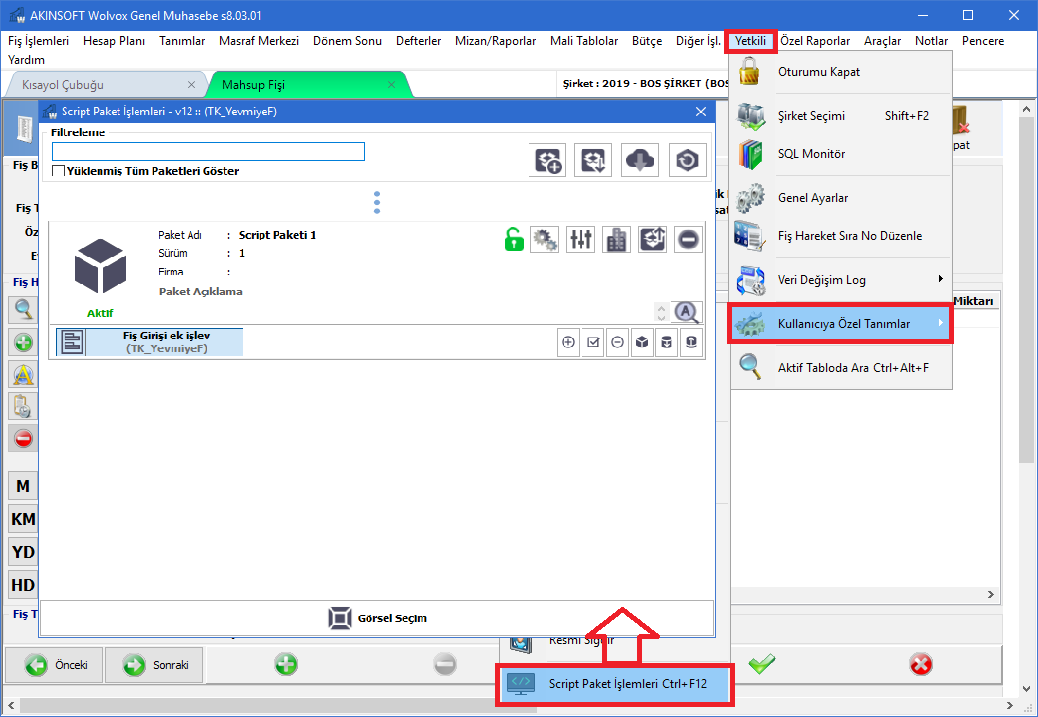
Task: Close the Kısayol Çubuğu tab
Action: (191, 85)
